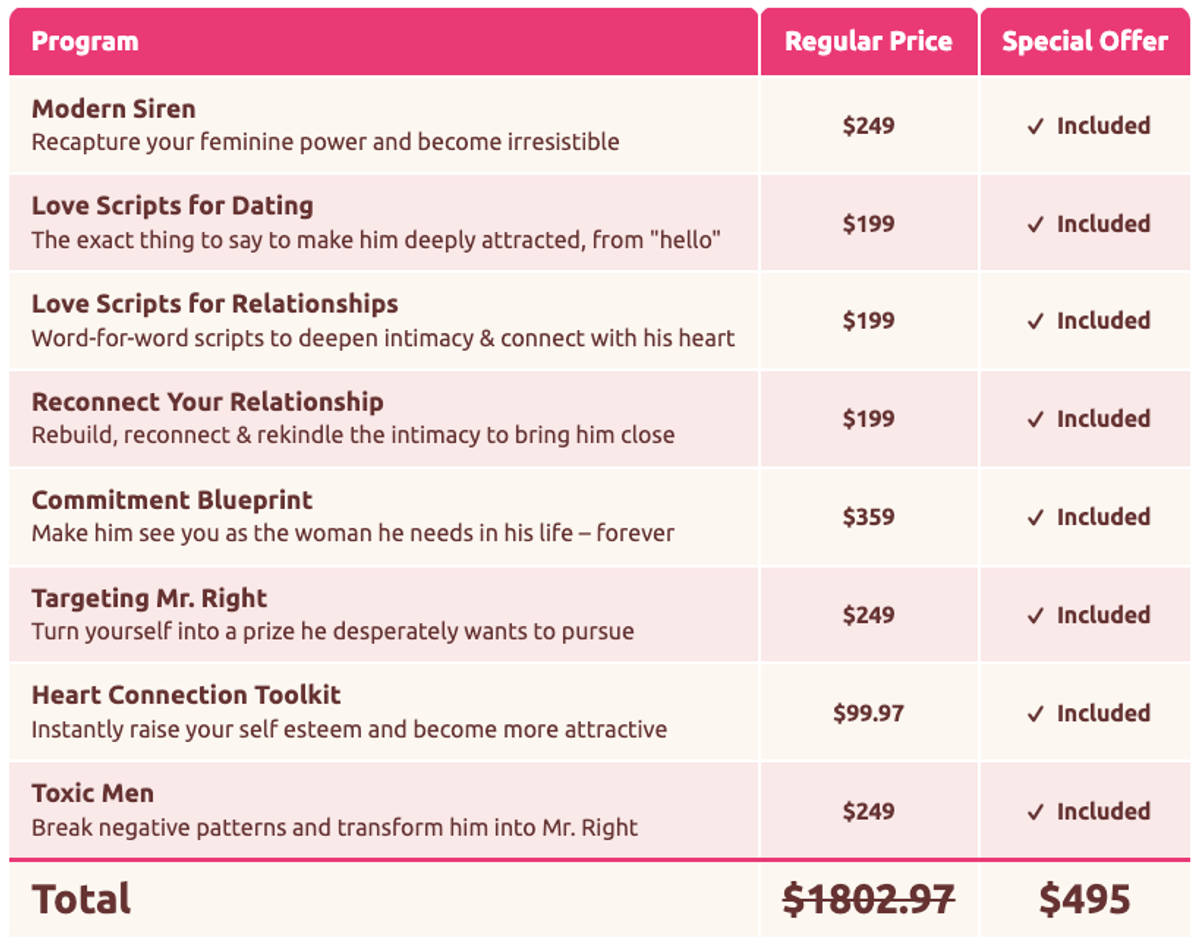Select the Toxic Men program title
The image size is (1200, 948).
[x=93, y=793]
